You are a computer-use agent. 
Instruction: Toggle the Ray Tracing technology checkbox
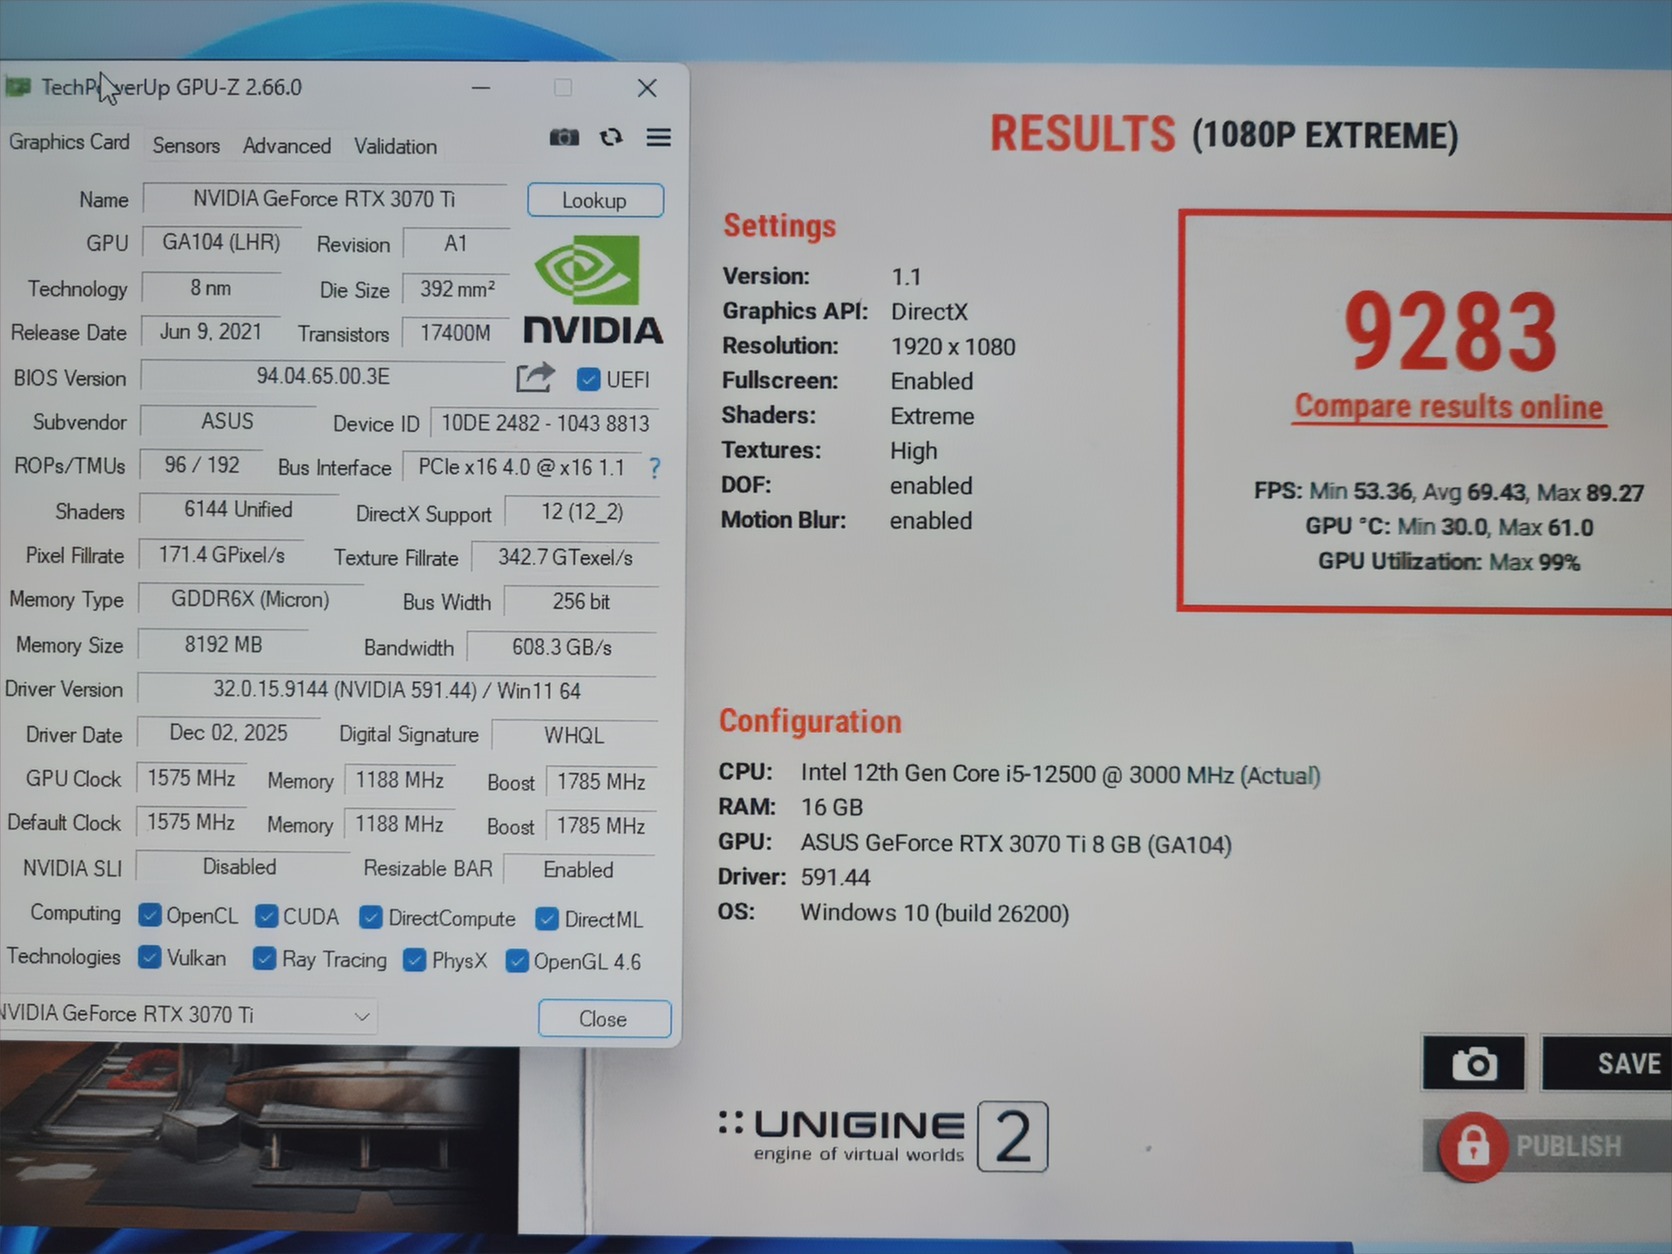pos(265,959)
